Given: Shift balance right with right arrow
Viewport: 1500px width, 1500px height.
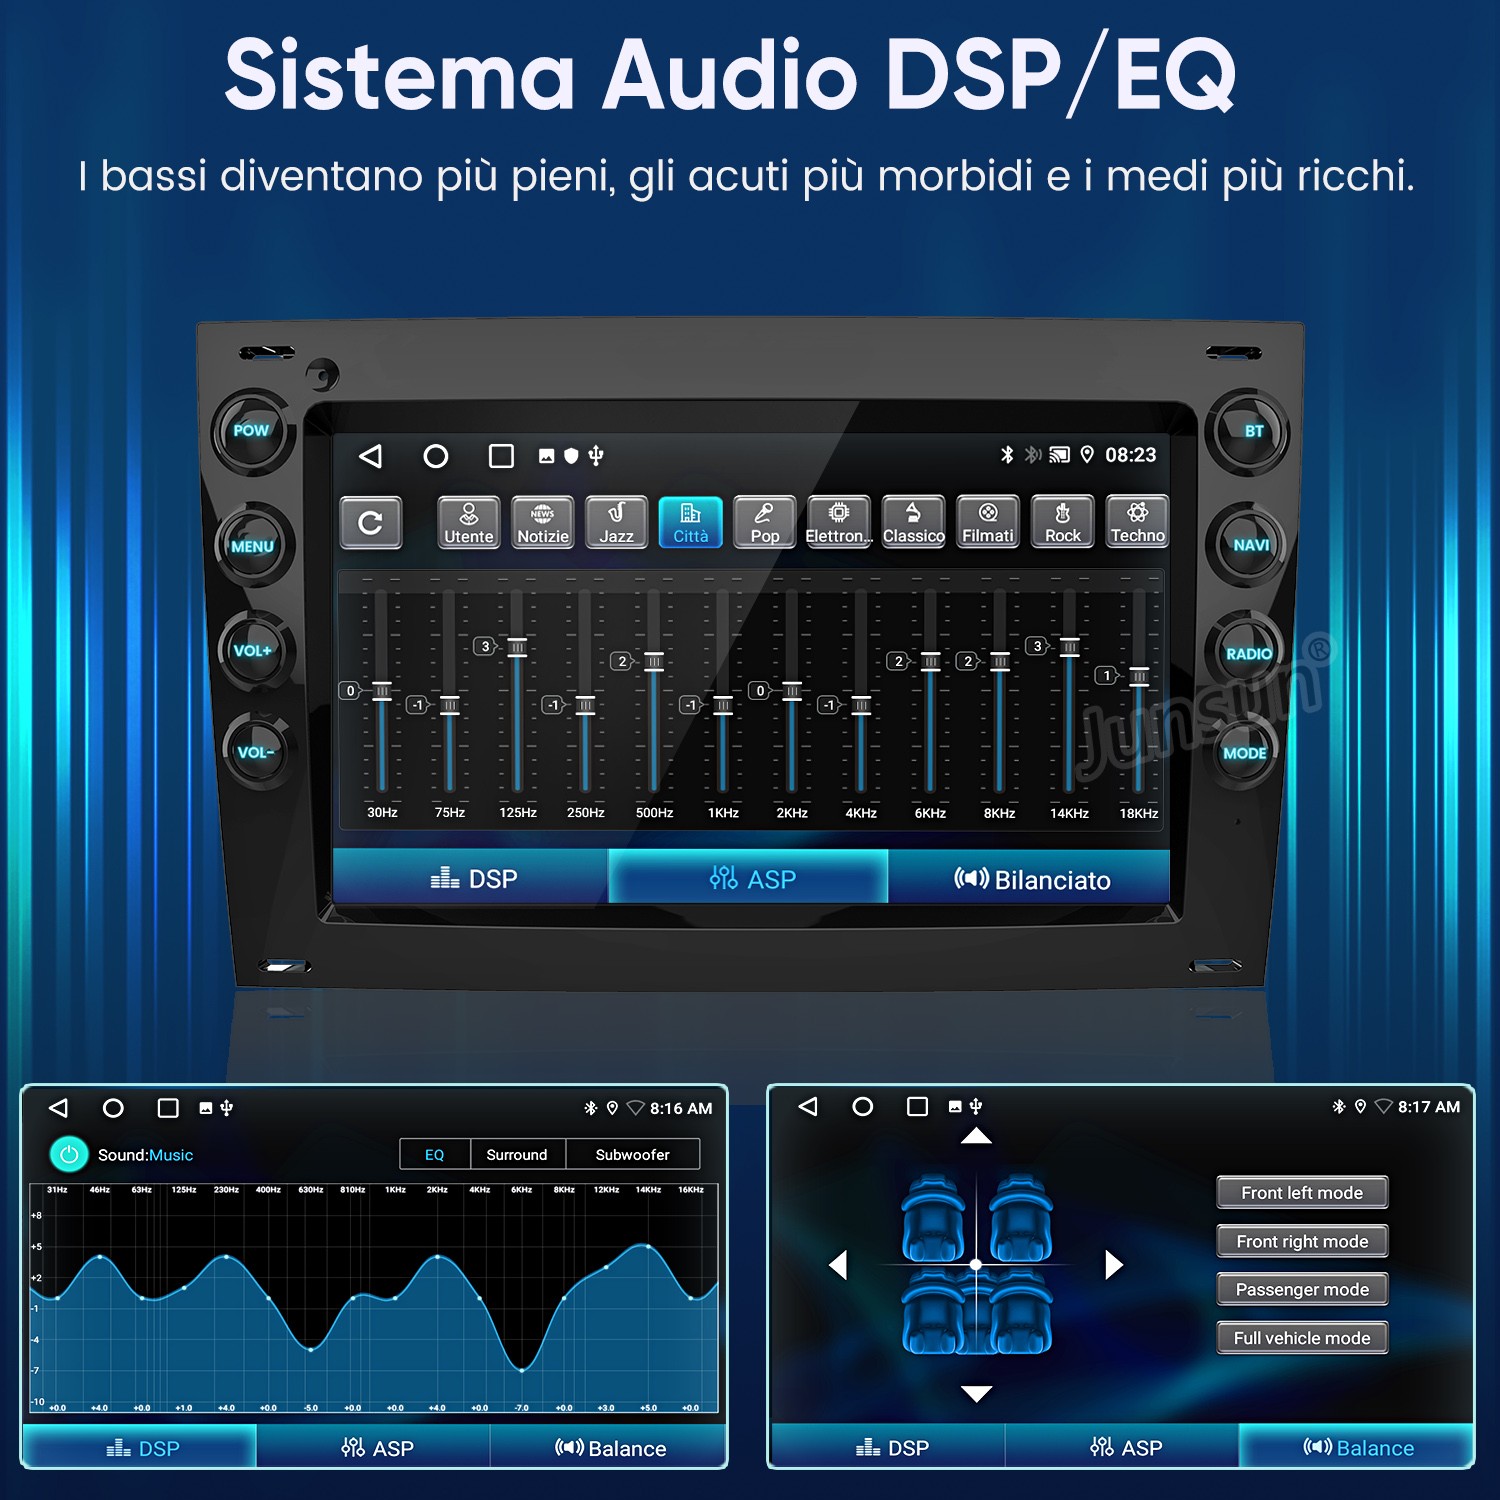Looking at the screenshot, I should tap(1114, 1265).
